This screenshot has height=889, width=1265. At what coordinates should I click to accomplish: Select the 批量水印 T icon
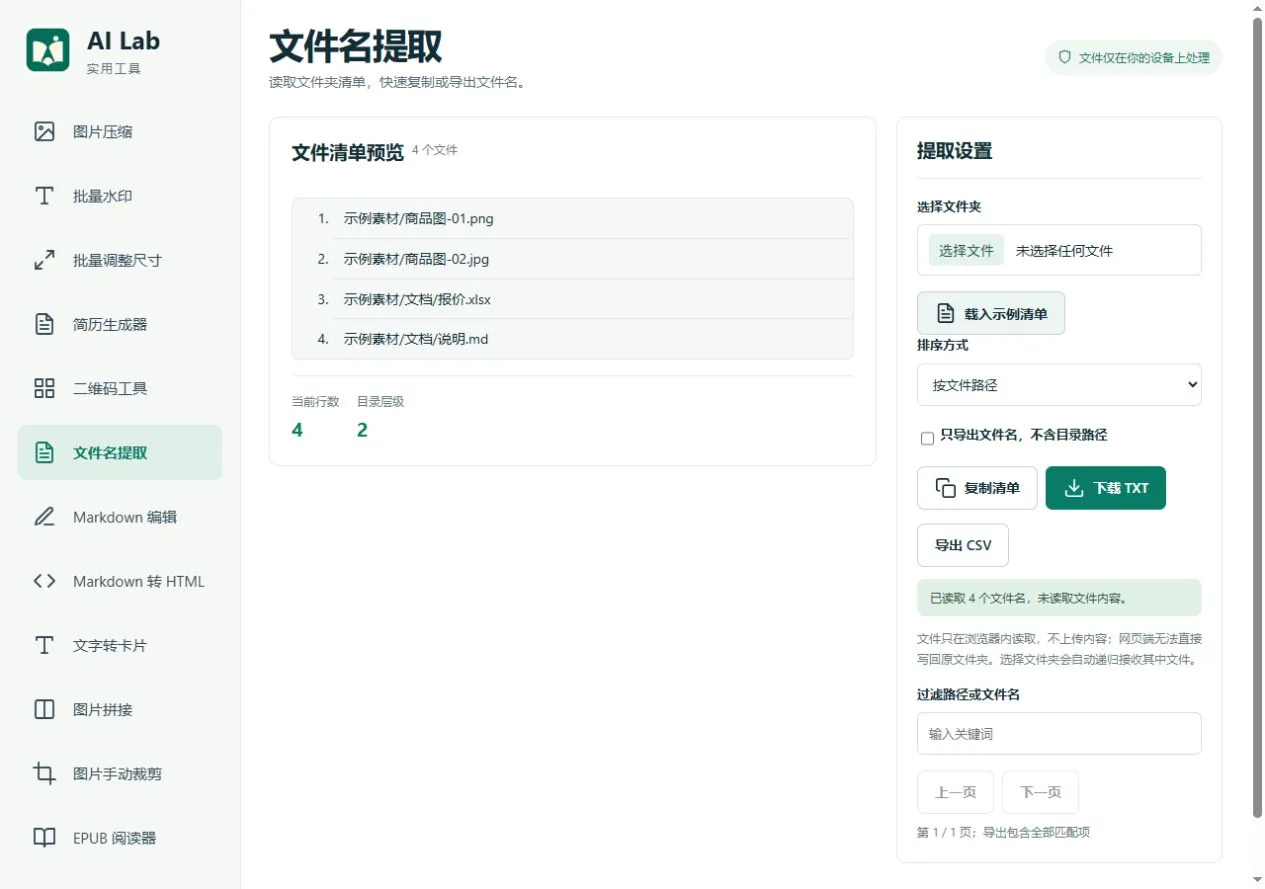[44, 196]
